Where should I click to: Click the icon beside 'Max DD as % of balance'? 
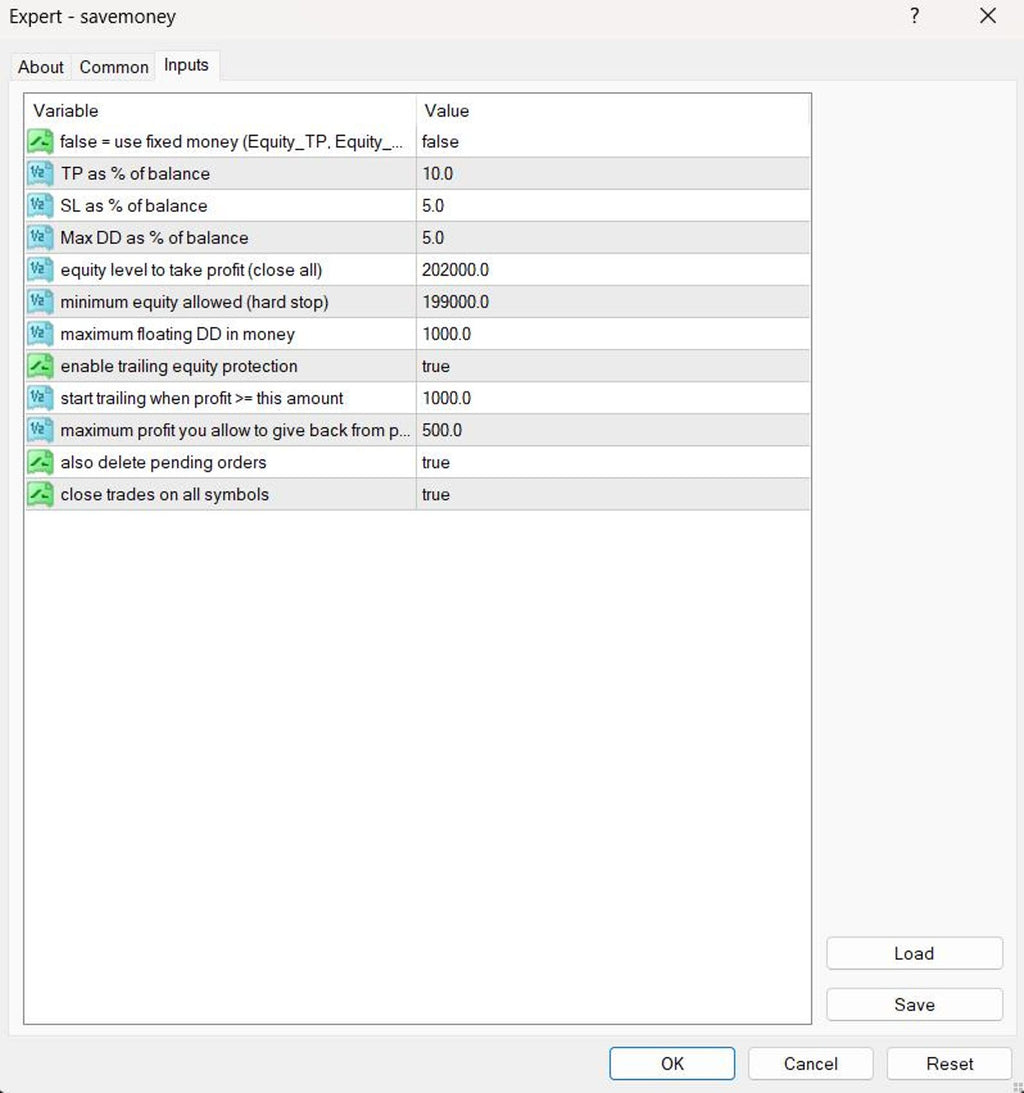tap(41, 238)
